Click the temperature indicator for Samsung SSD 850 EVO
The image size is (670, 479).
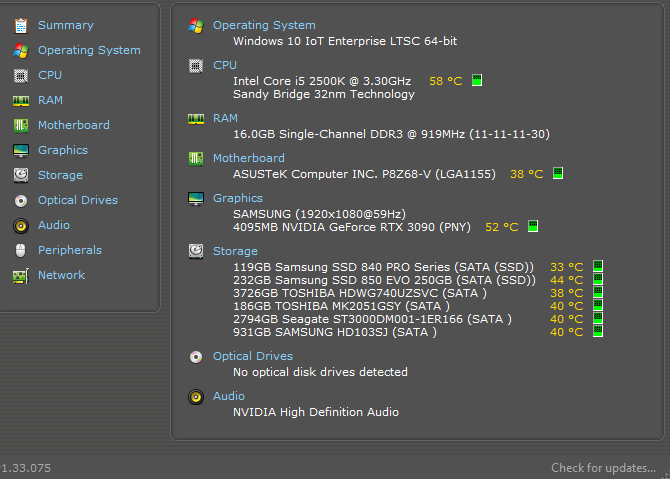(598, 279)
